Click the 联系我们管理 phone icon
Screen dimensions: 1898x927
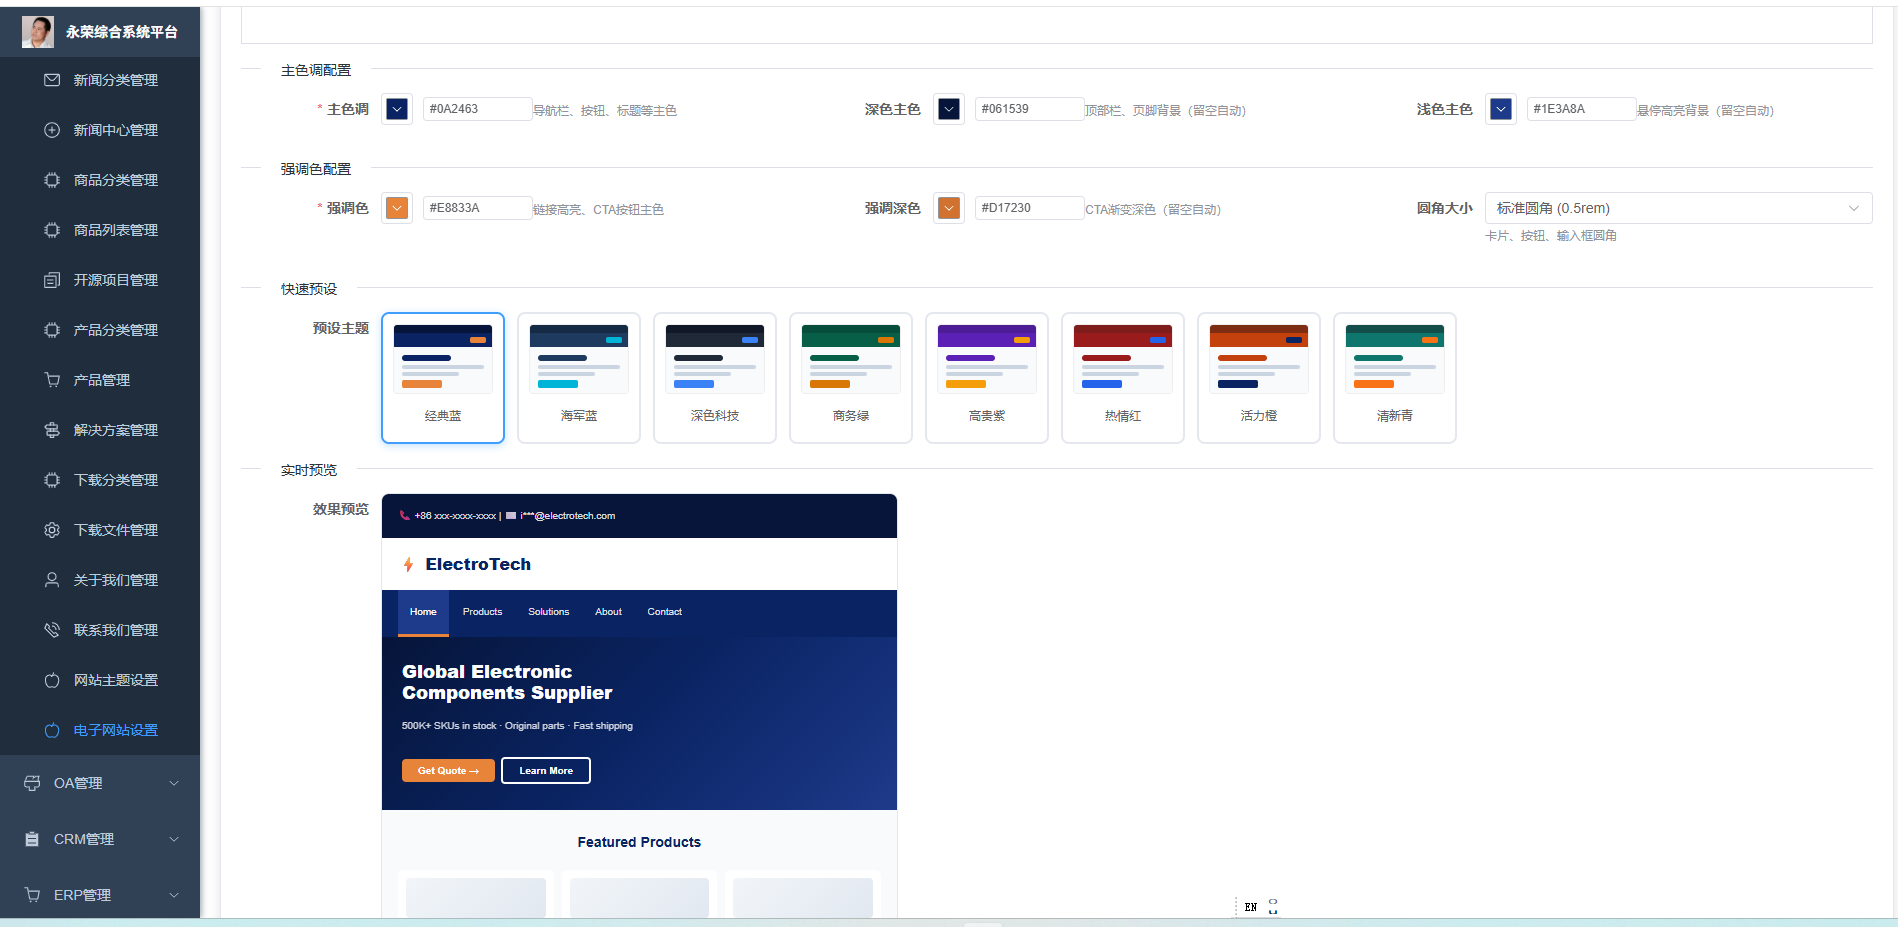coord(52,630)
